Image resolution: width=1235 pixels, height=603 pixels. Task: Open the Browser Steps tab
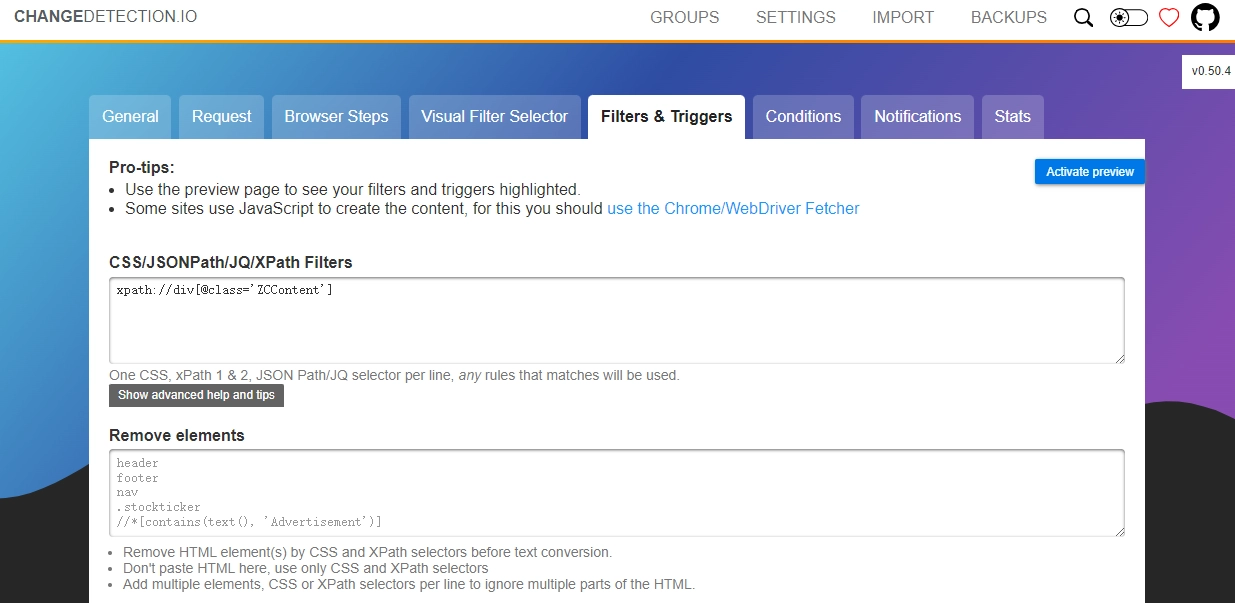click(x=336, y=117)
